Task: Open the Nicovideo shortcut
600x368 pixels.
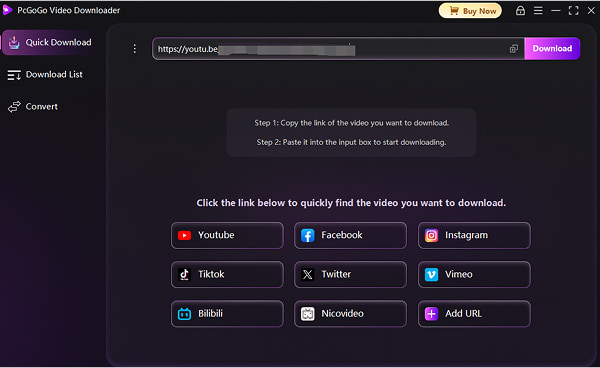Action: click(x=350, y=314)
